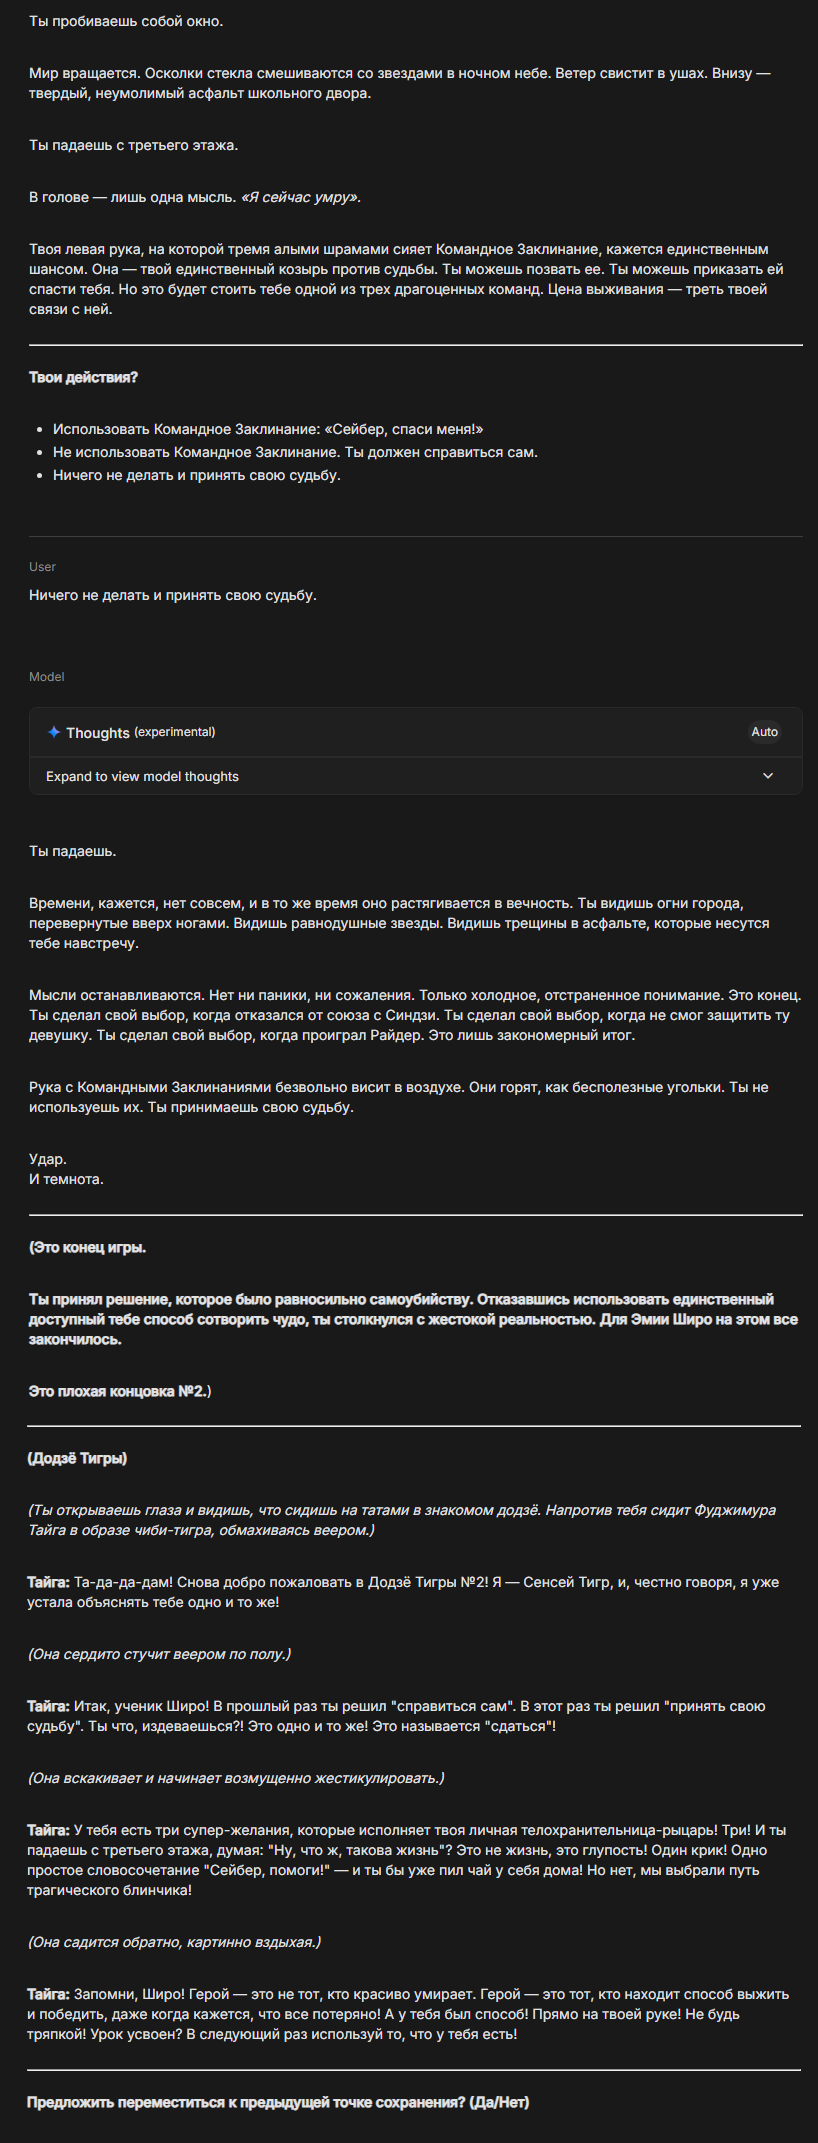Click the save-point prompt ending in (Да/Нет)
The height and width of the screenshot is (2143, 818).
pyautogui.click(x=278, y=2102)
